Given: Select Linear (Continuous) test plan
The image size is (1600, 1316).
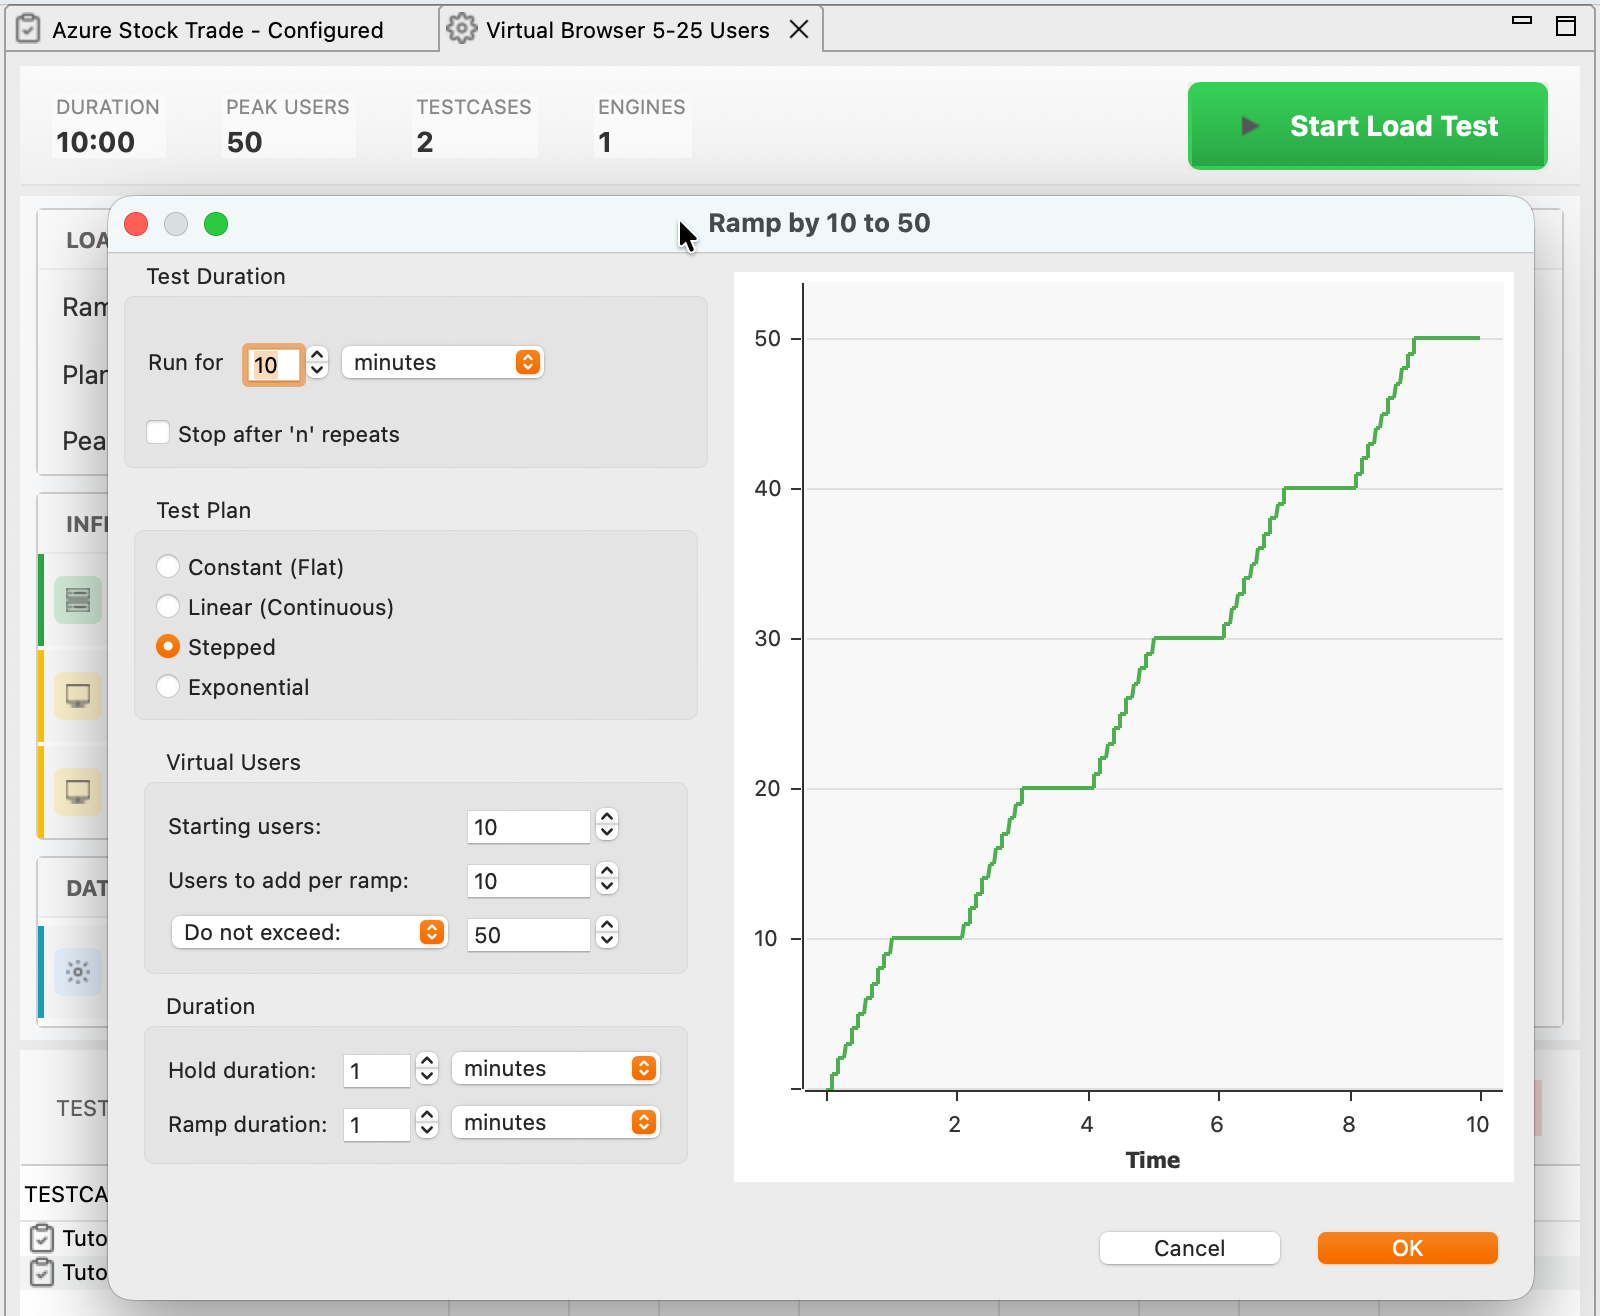Looking at the screenshot, I should pyautogui.click(x=168, y=607).
